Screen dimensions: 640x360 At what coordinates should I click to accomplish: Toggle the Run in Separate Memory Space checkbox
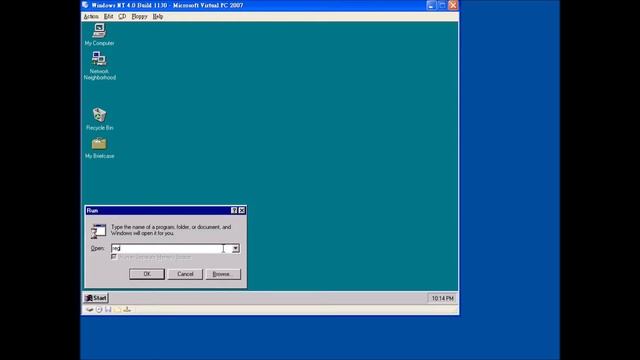click(114, 257)
